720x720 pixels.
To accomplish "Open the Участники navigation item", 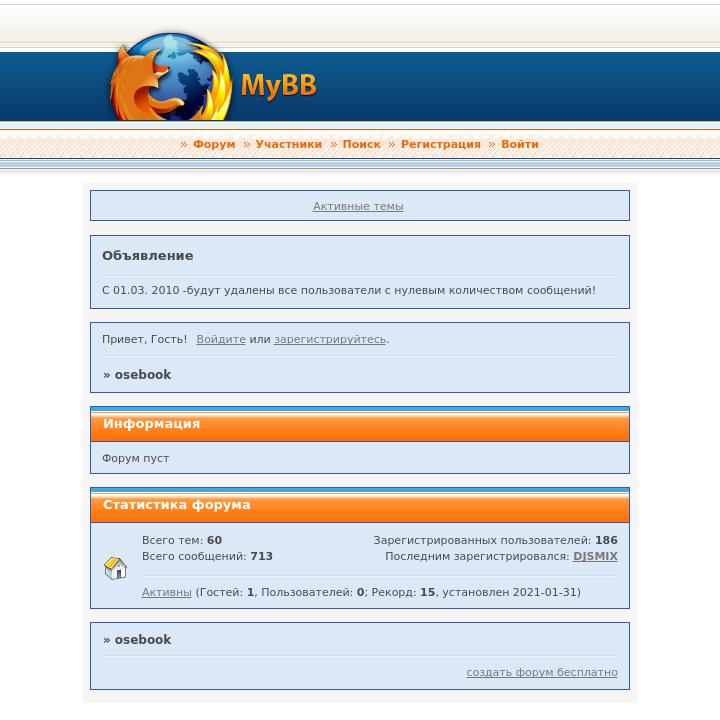I will pos(289,144).
